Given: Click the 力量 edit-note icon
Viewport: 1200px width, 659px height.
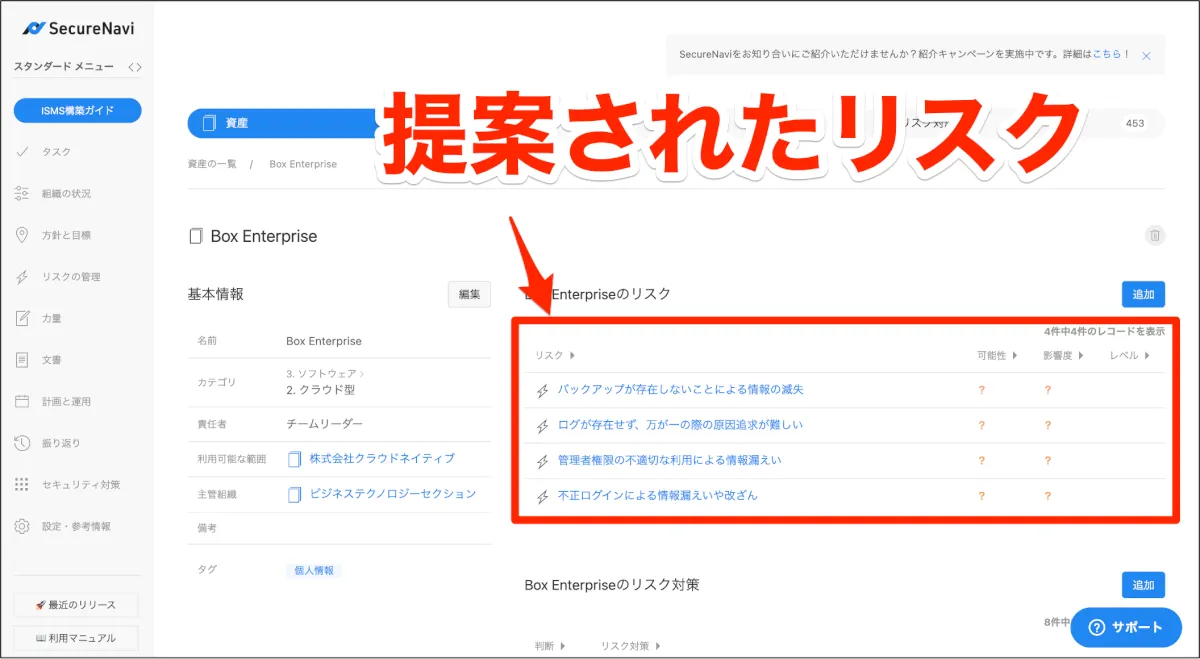Looking at the screenshot, I should click(22, 318).
